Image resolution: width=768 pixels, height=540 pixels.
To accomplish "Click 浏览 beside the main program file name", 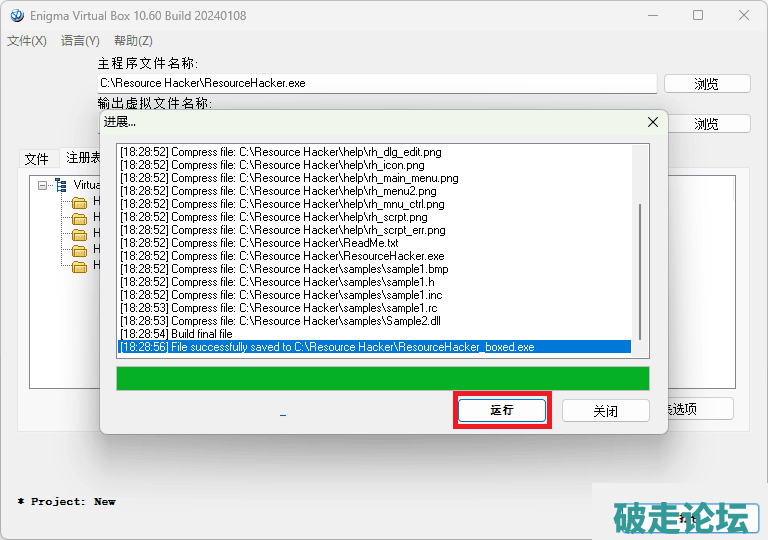I will click(706, 84).
